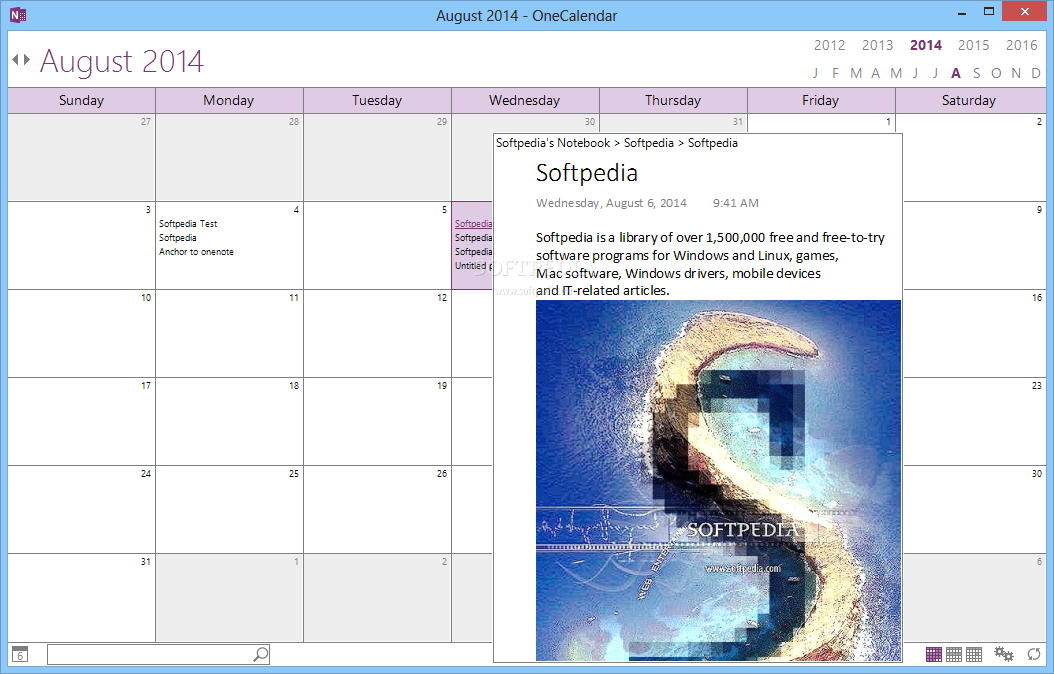Select the day cell for August 3
This screenshot has height=674, width=1054.
[x=81, y=246]
